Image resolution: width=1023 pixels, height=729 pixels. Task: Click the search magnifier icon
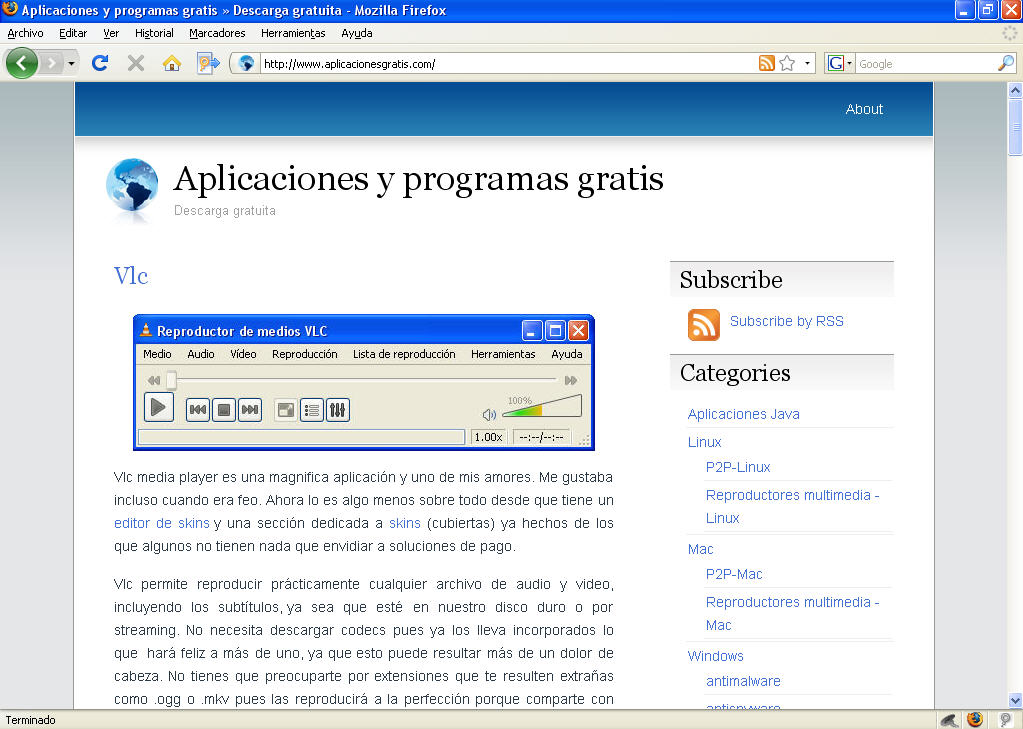coord(1005,63)
